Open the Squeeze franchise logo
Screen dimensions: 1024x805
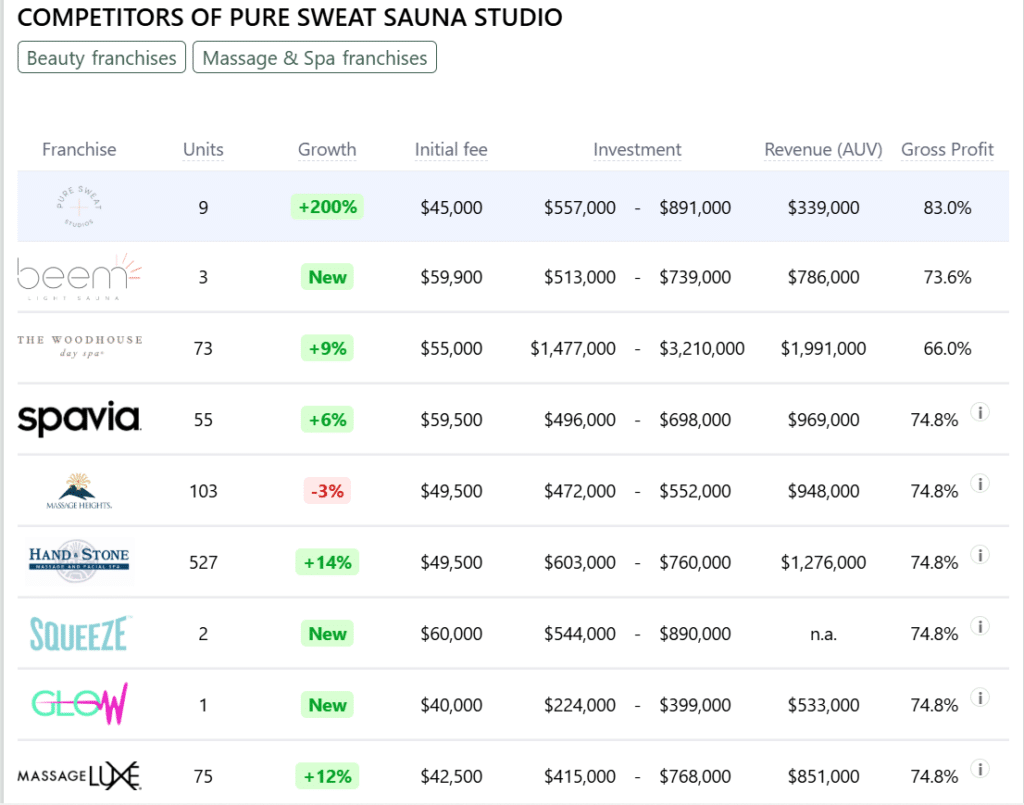[x=80, y=633]
